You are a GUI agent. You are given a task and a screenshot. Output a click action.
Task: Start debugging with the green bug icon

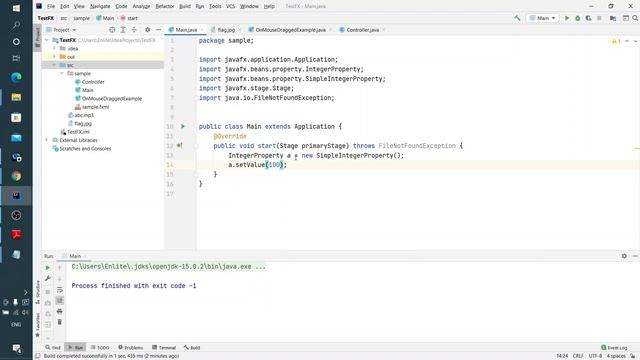pos(578,18)
